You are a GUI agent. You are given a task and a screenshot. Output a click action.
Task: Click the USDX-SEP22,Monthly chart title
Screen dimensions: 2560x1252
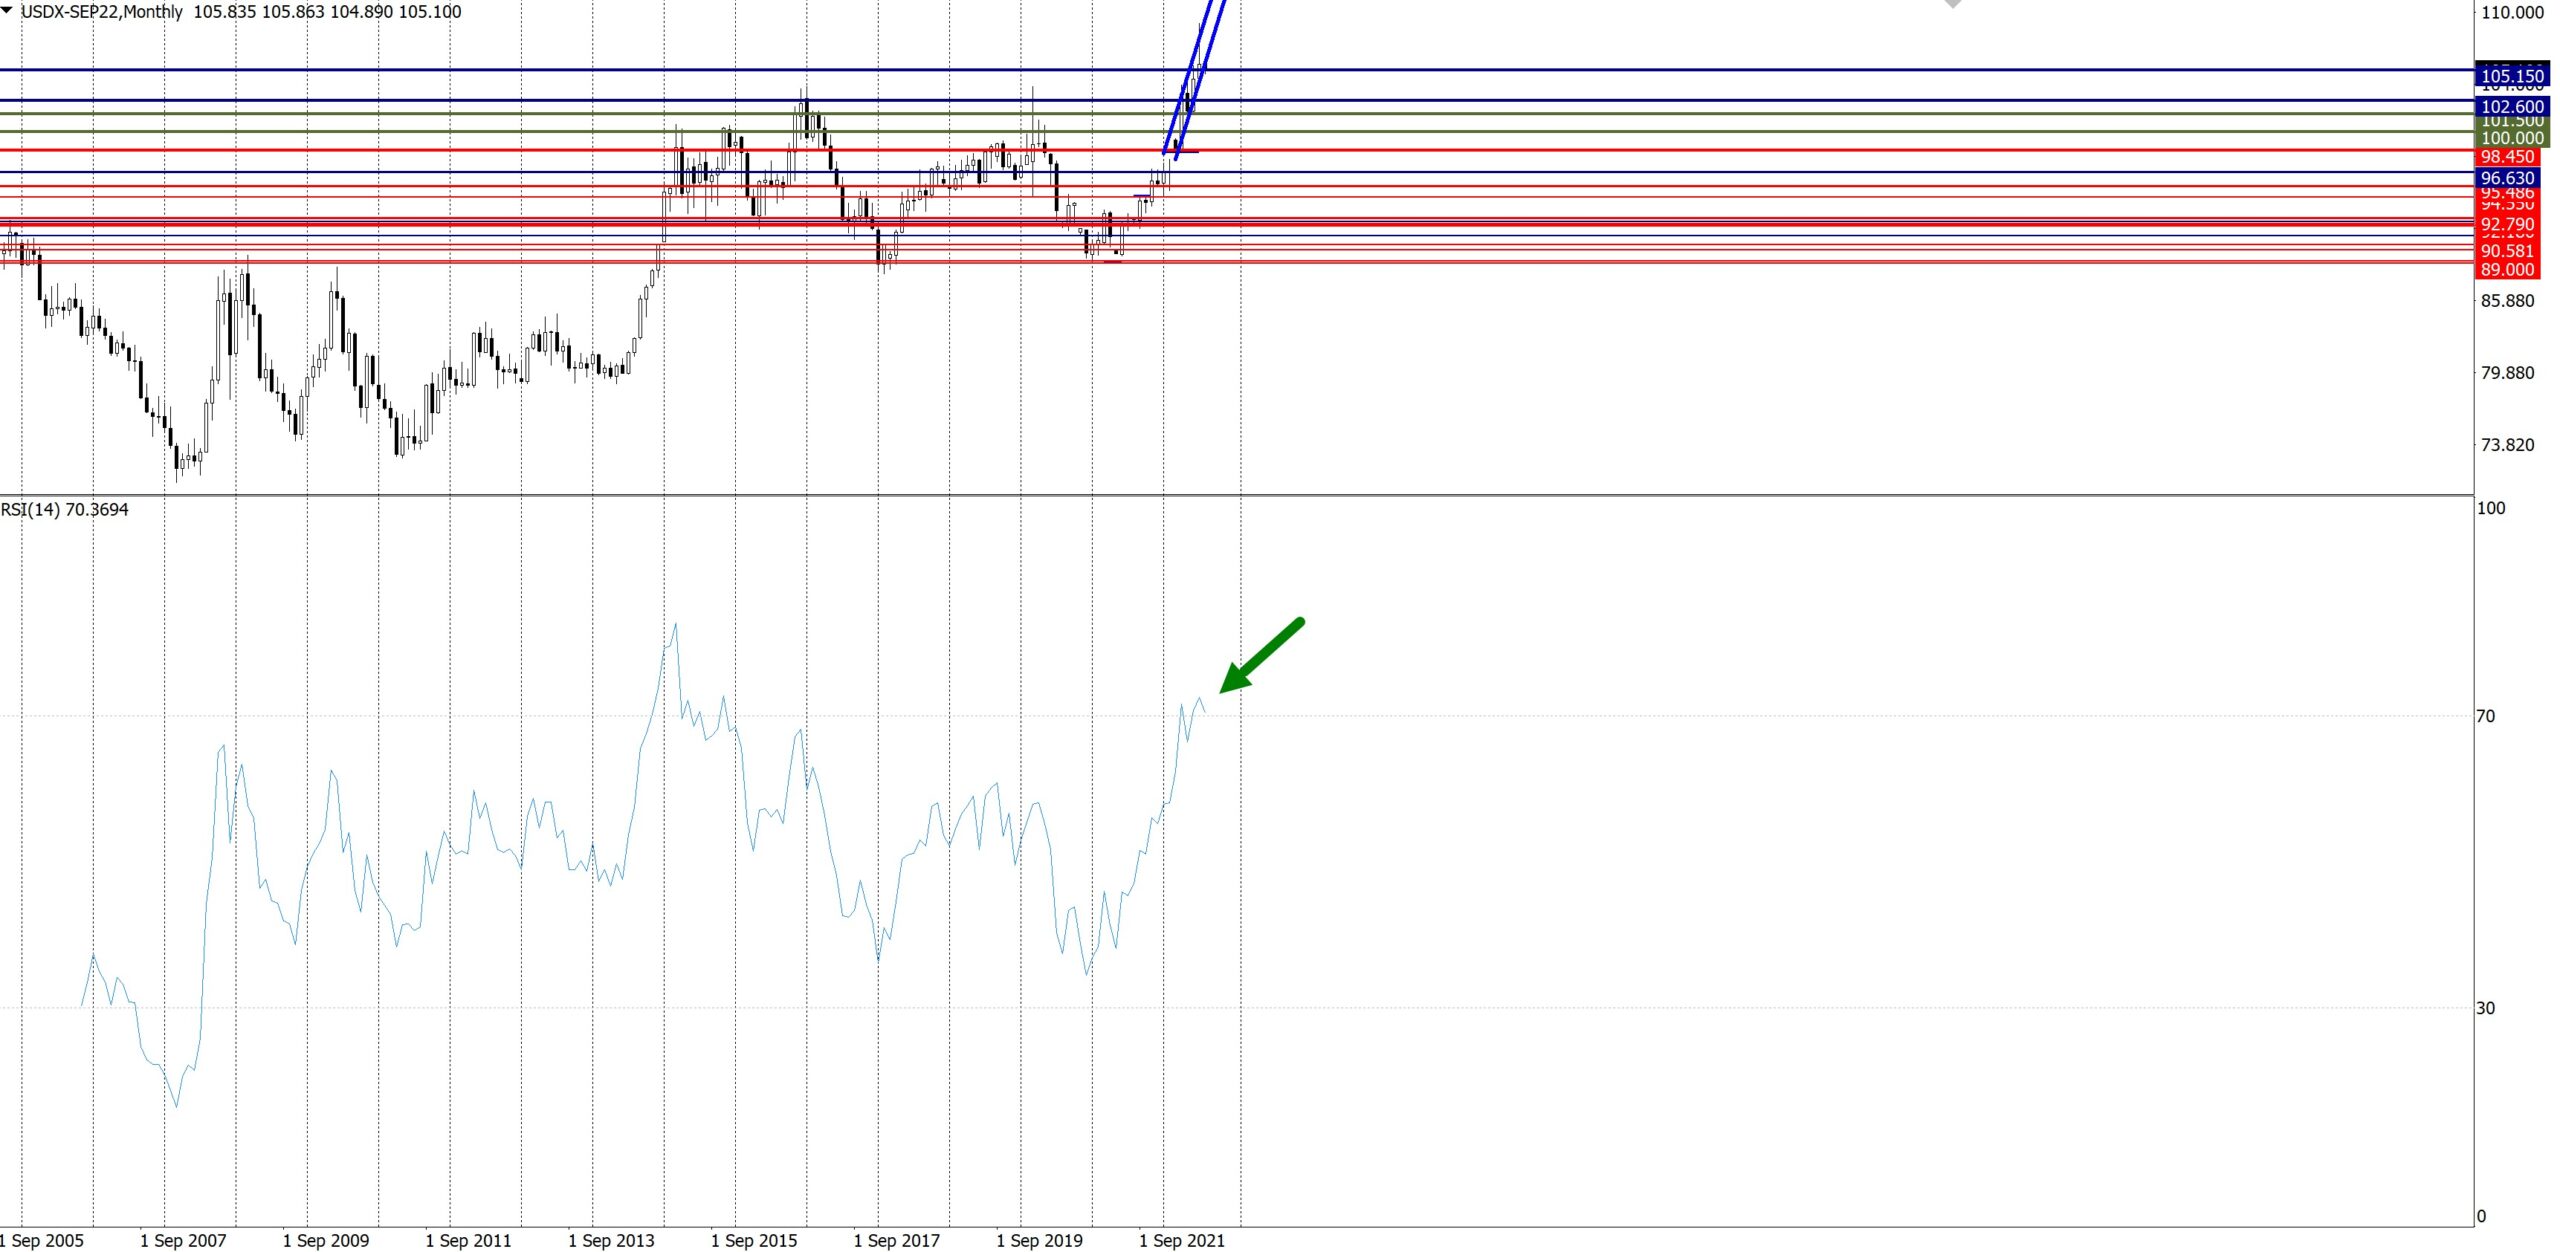tap(102, 12)
